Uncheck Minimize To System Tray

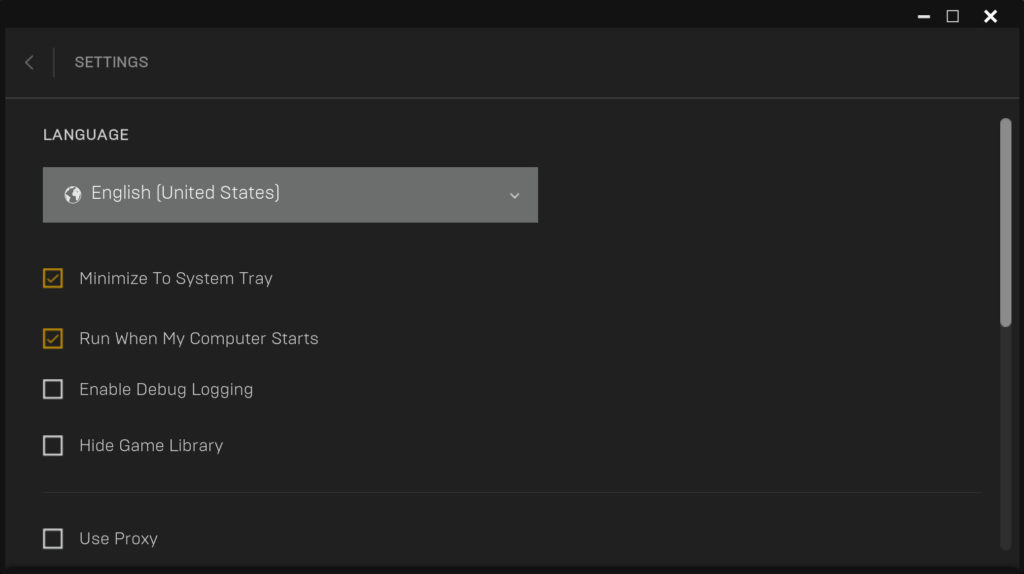tap(53, 278)
